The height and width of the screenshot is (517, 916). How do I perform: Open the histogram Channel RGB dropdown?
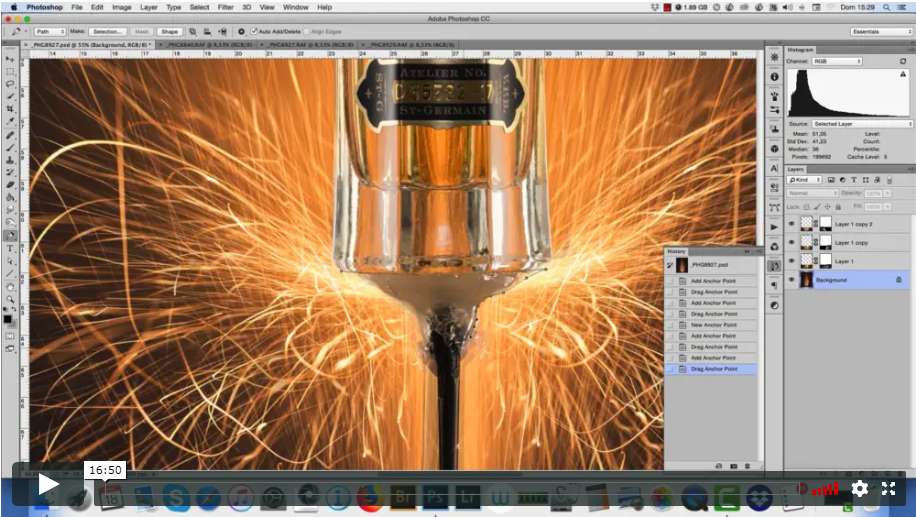837,61
